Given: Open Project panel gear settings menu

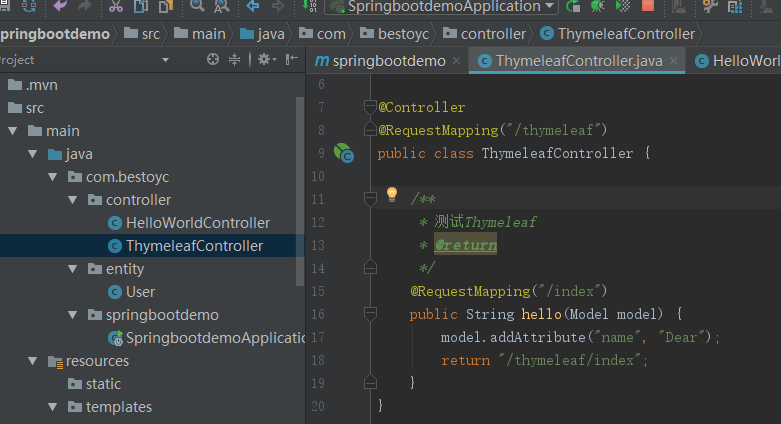Looking at the screenshot, I should [266, 60].
